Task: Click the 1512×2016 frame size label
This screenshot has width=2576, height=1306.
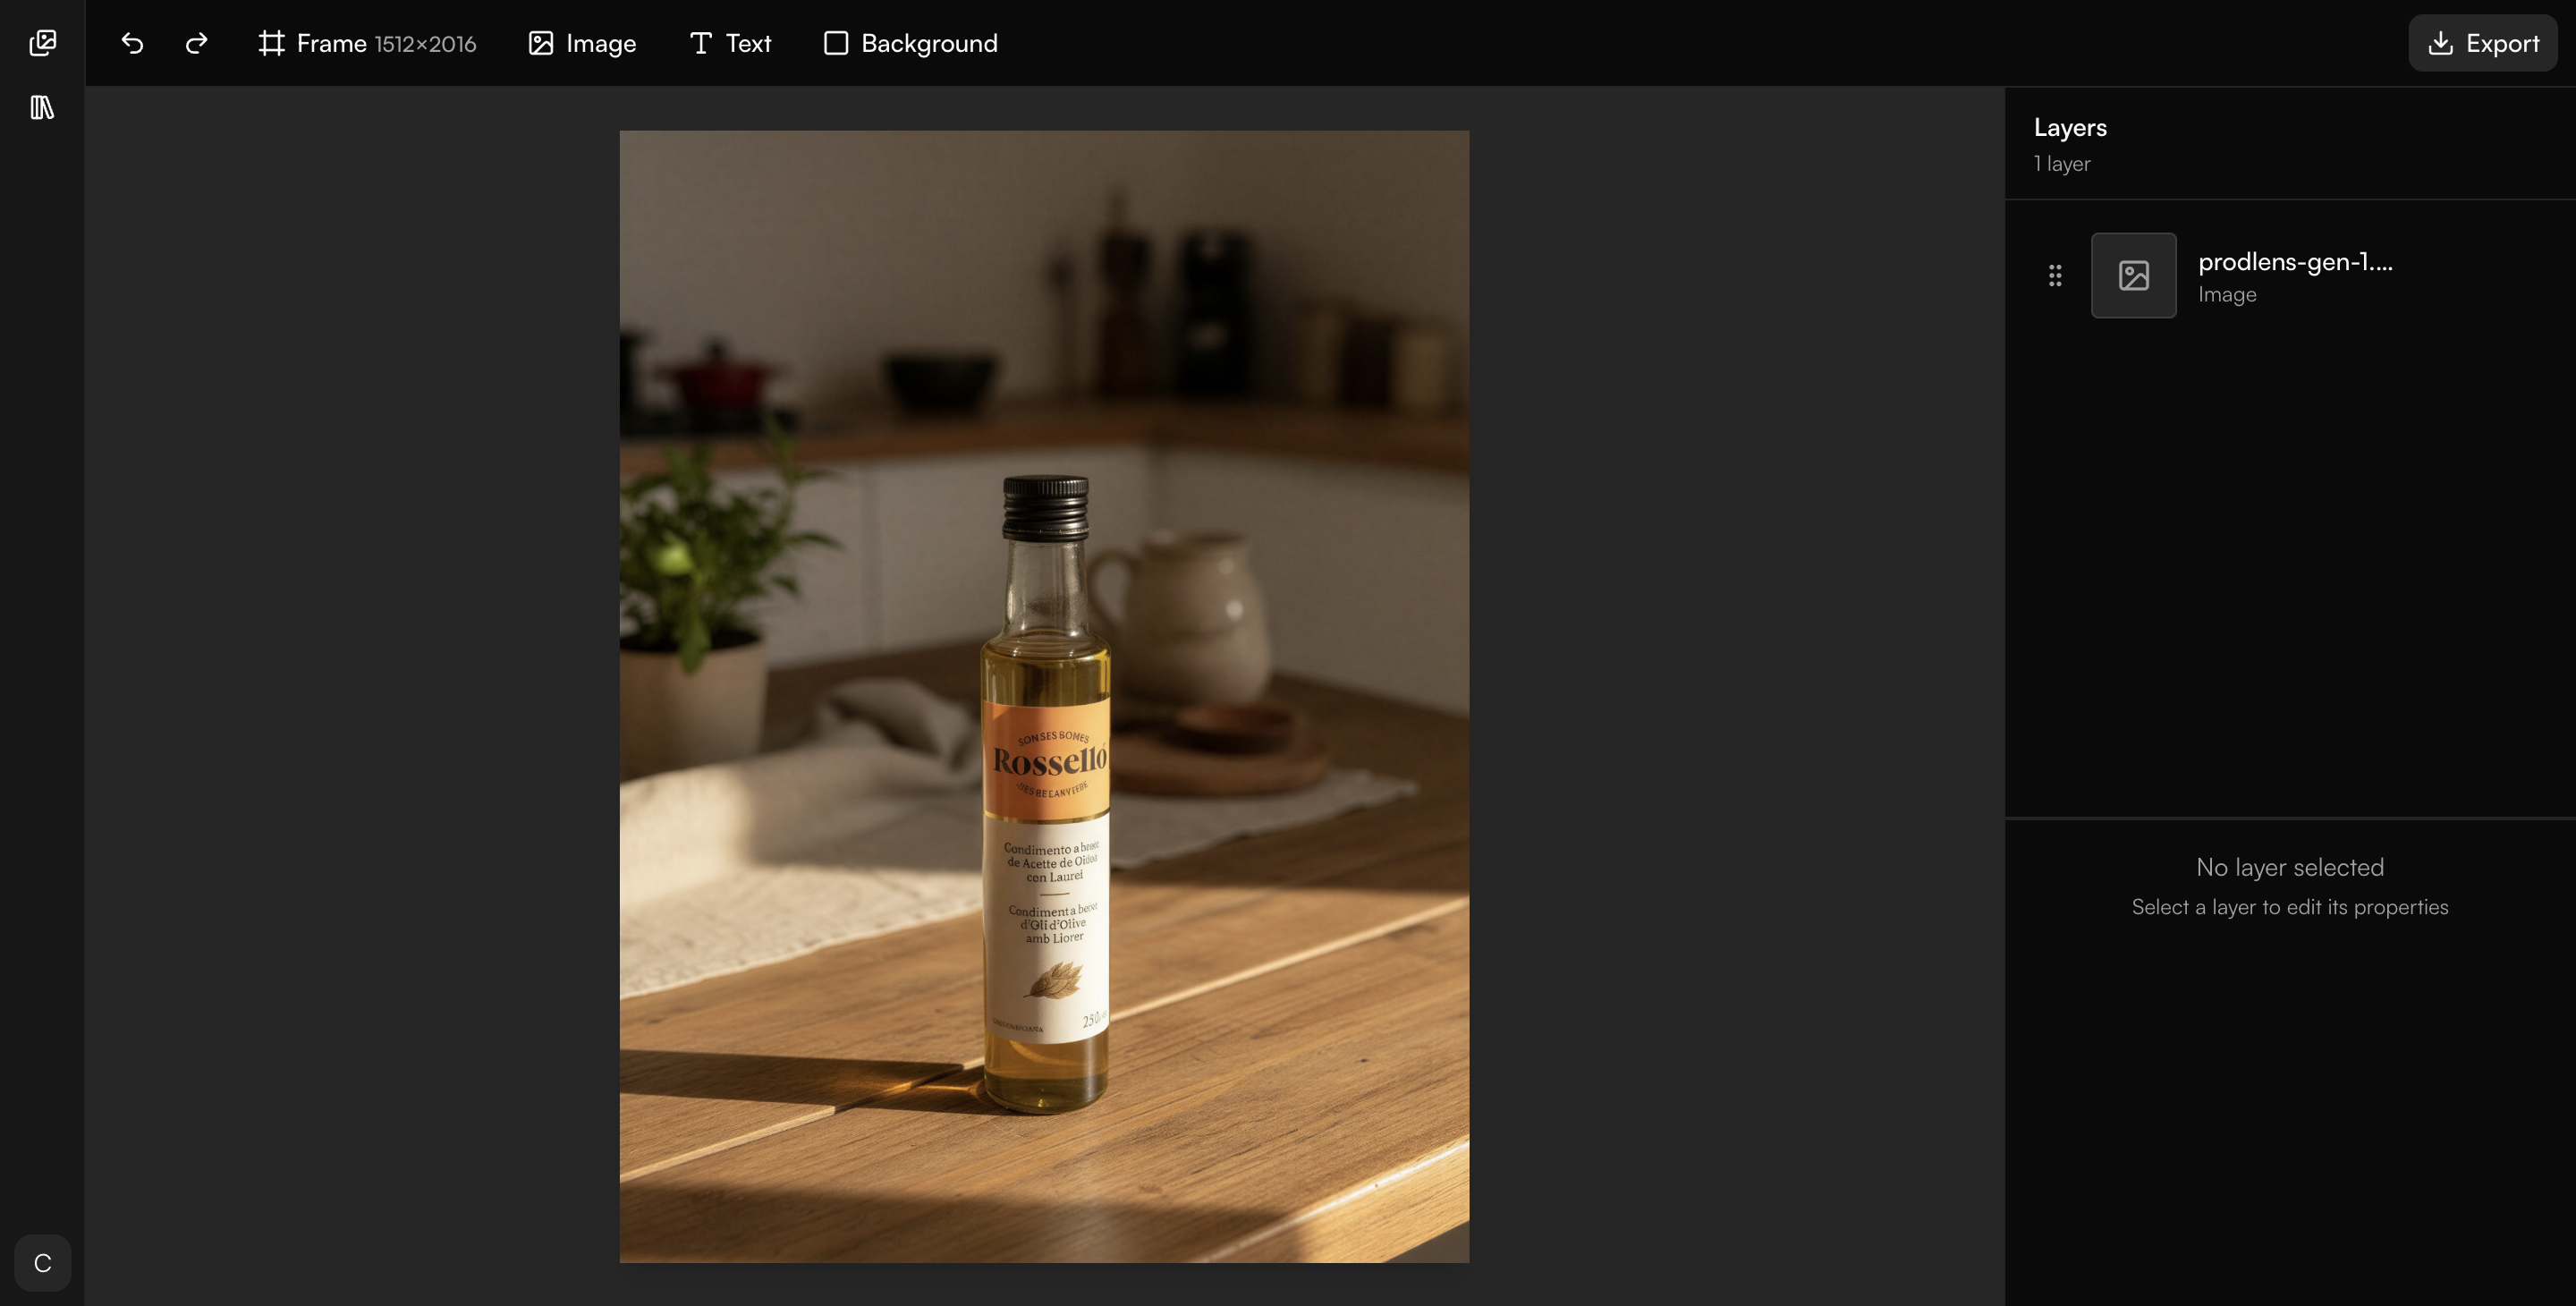Action: 425,44
